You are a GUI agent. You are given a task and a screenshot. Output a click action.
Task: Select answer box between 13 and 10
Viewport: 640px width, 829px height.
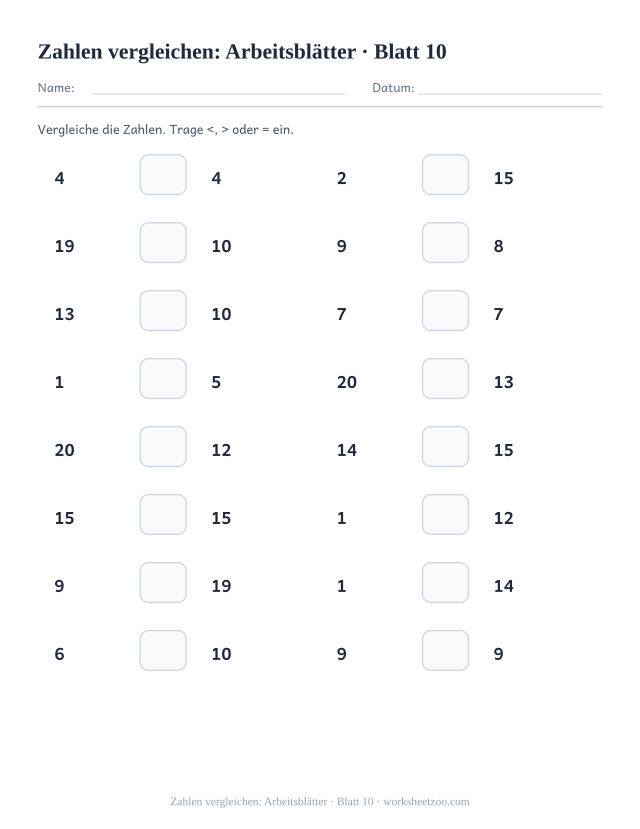tap(163, 310)
